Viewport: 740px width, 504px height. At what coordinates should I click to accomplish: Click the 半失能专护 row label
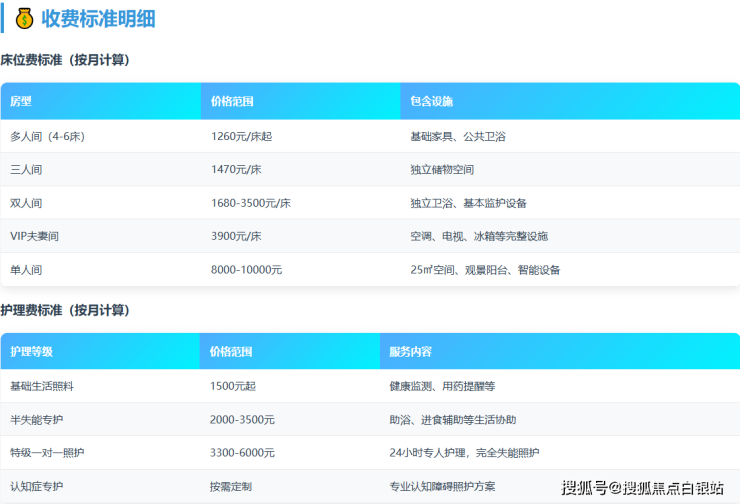tap(36, 420)
